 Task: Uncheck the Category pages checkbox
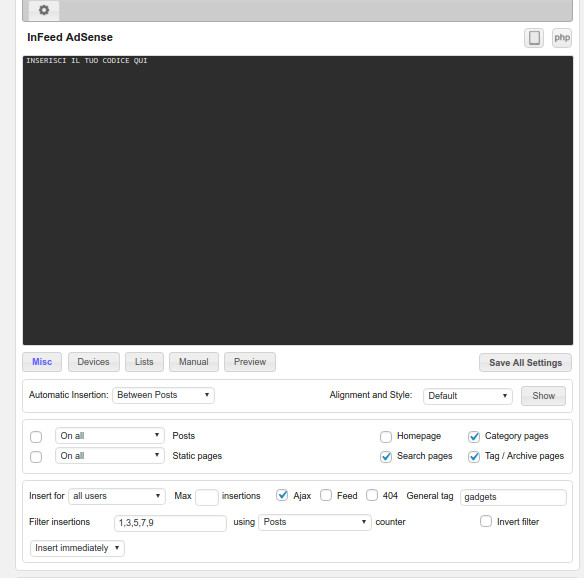click(x=474, y=436)
